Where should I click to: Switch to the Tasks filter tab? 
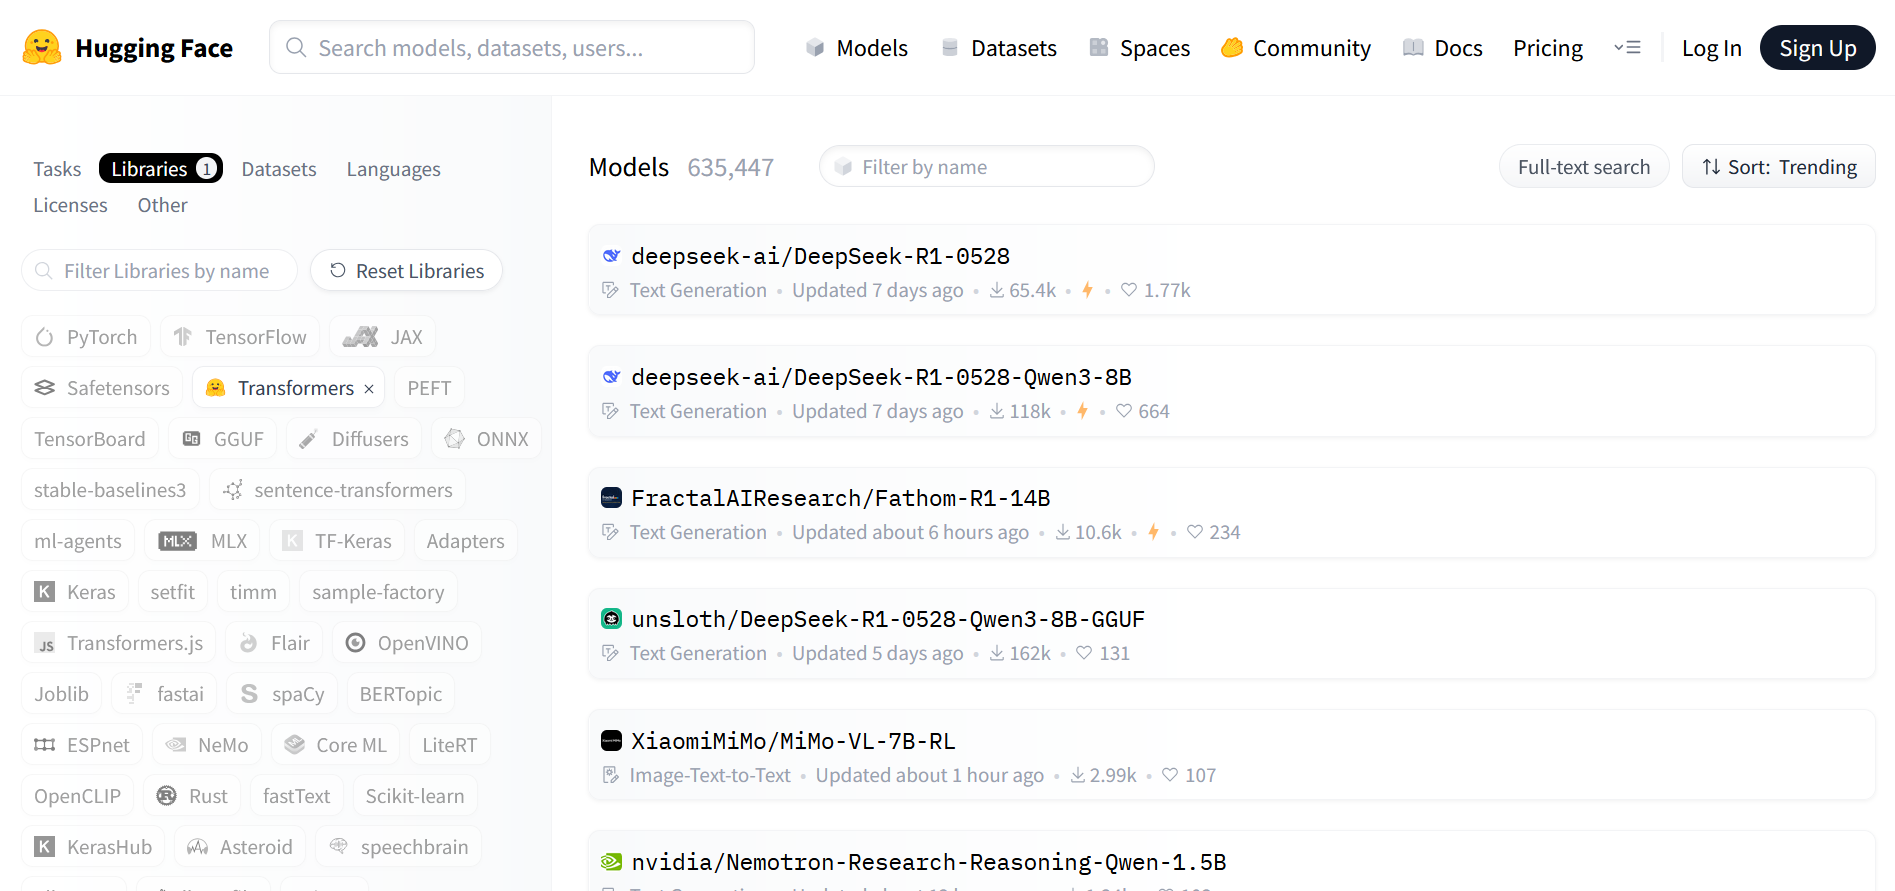point(57,169)
